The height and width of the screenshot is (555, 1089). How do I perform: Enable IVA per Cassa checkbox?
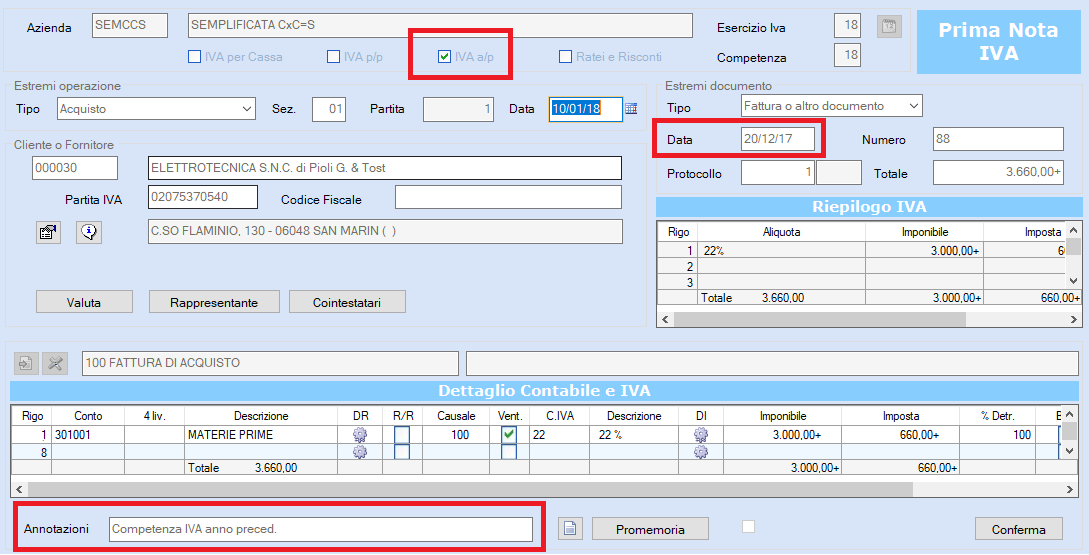[x=194, y=56]
